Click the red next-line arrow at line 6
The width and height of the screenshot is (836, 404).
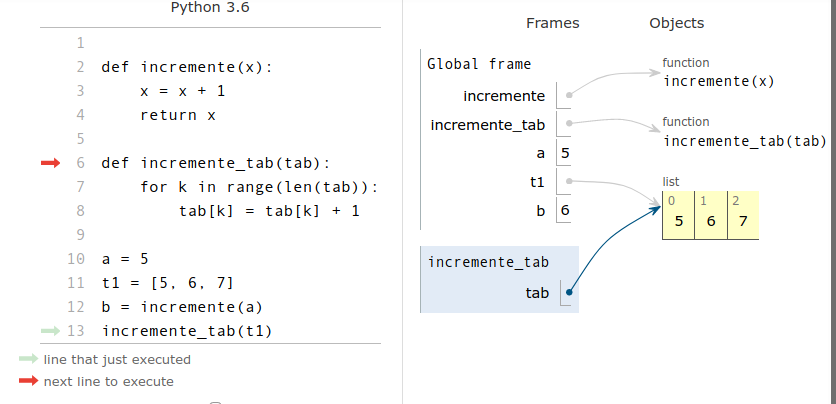pos(50,163)
